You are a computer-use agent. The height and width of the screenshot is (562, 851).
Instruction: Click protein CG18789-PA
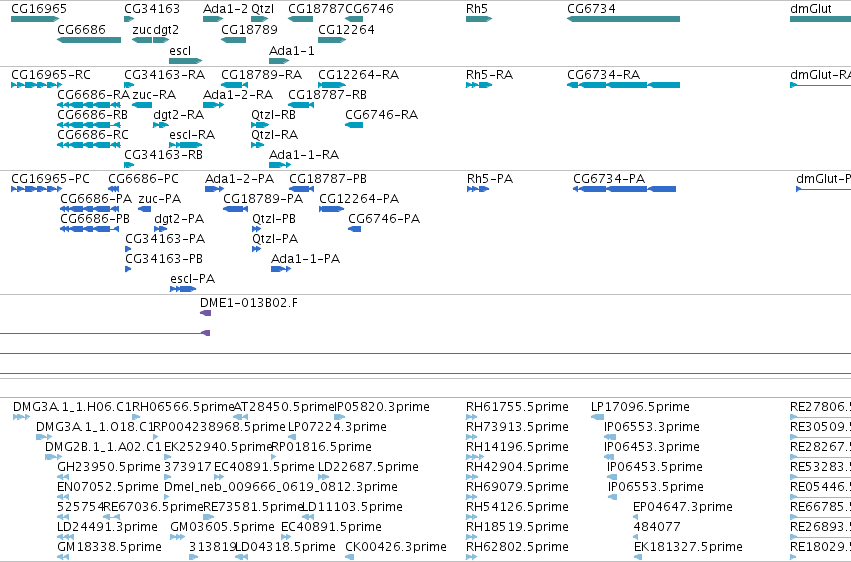[x=263, y=199]
